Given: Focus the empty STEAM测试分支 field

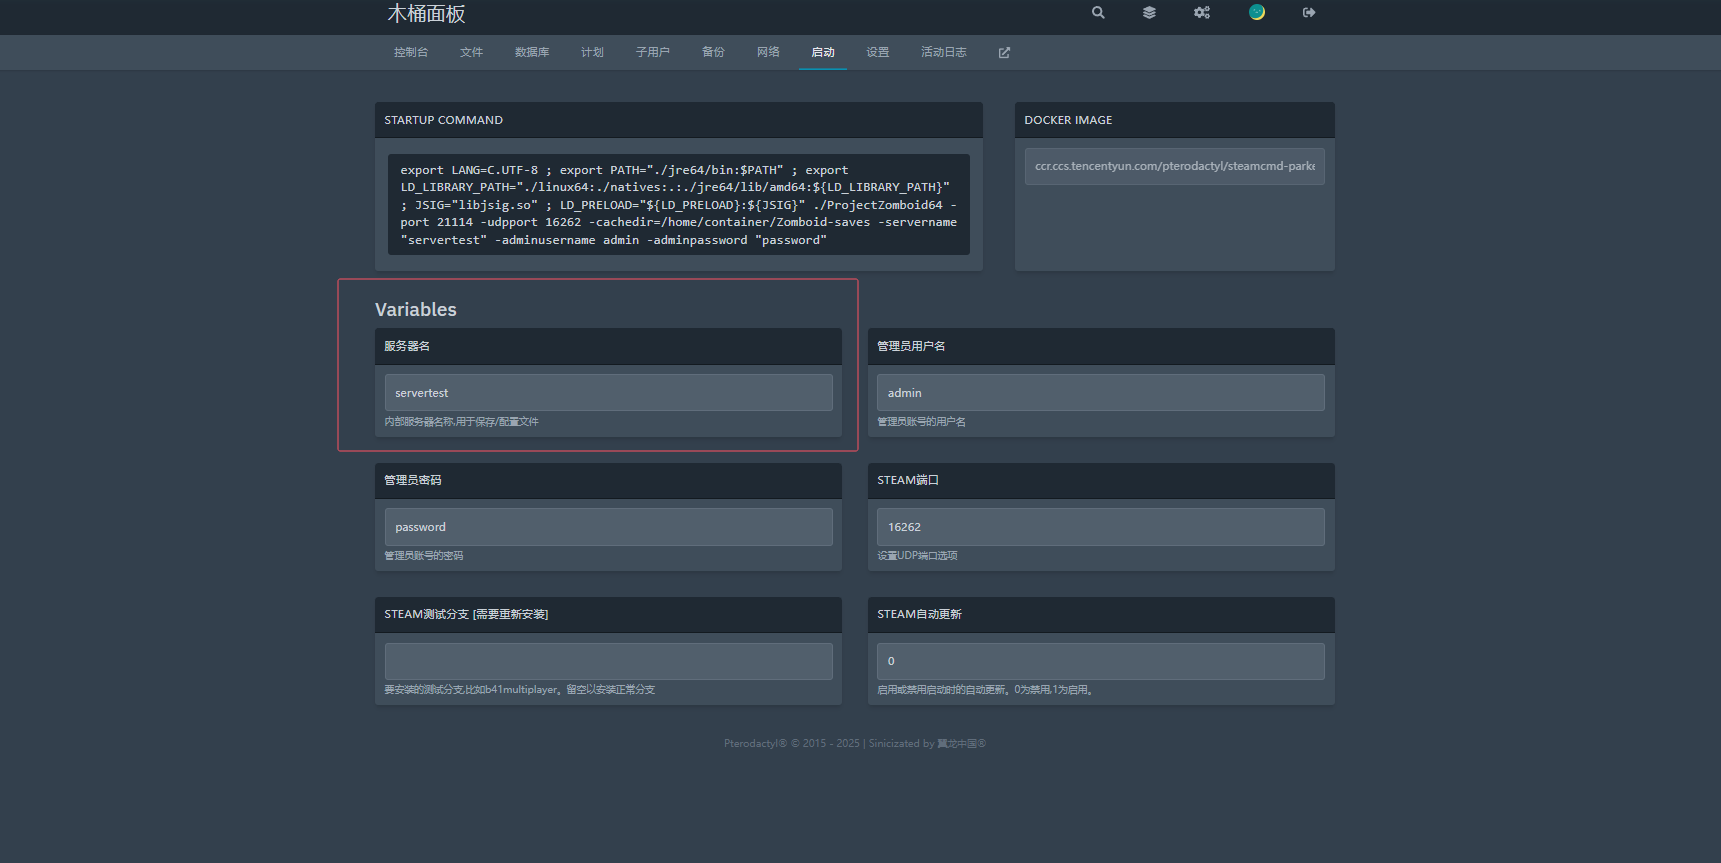Looking at the screenshot, I should click(x=608, y=661).
